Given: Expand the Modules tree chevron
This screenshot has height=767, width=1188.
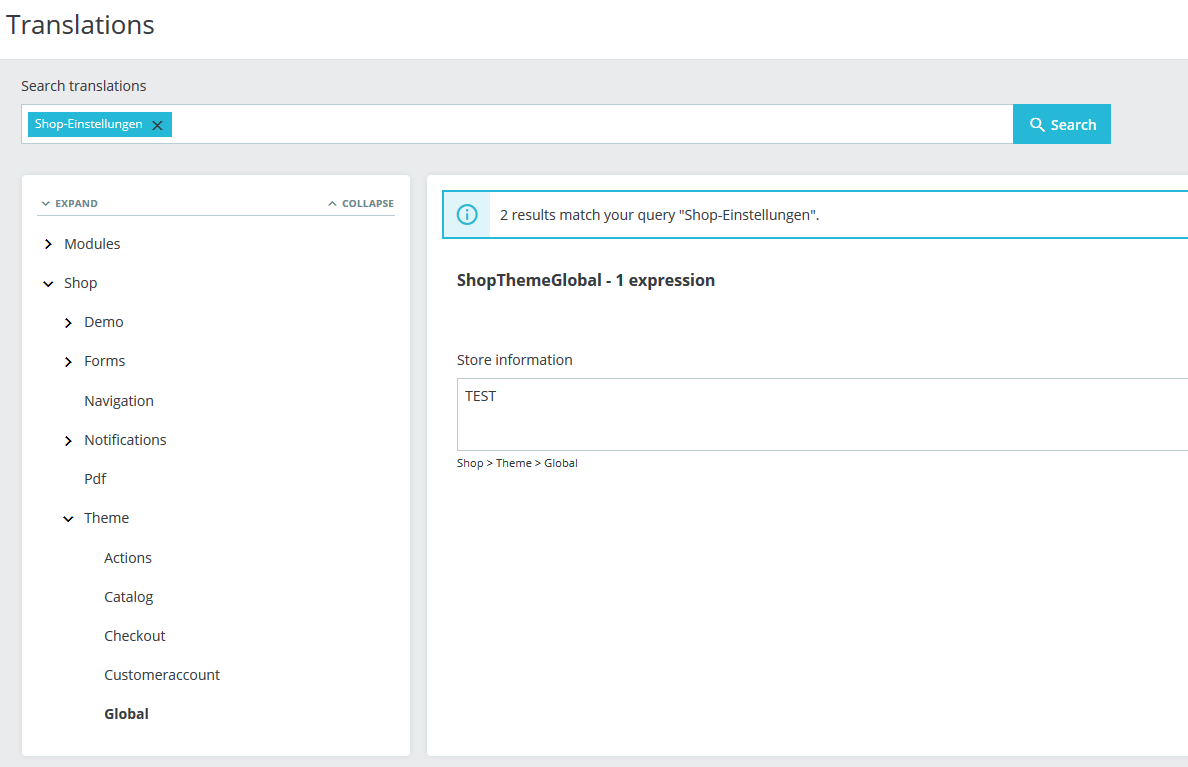Looking at the screenshot, I should click(x=48, y=244).
